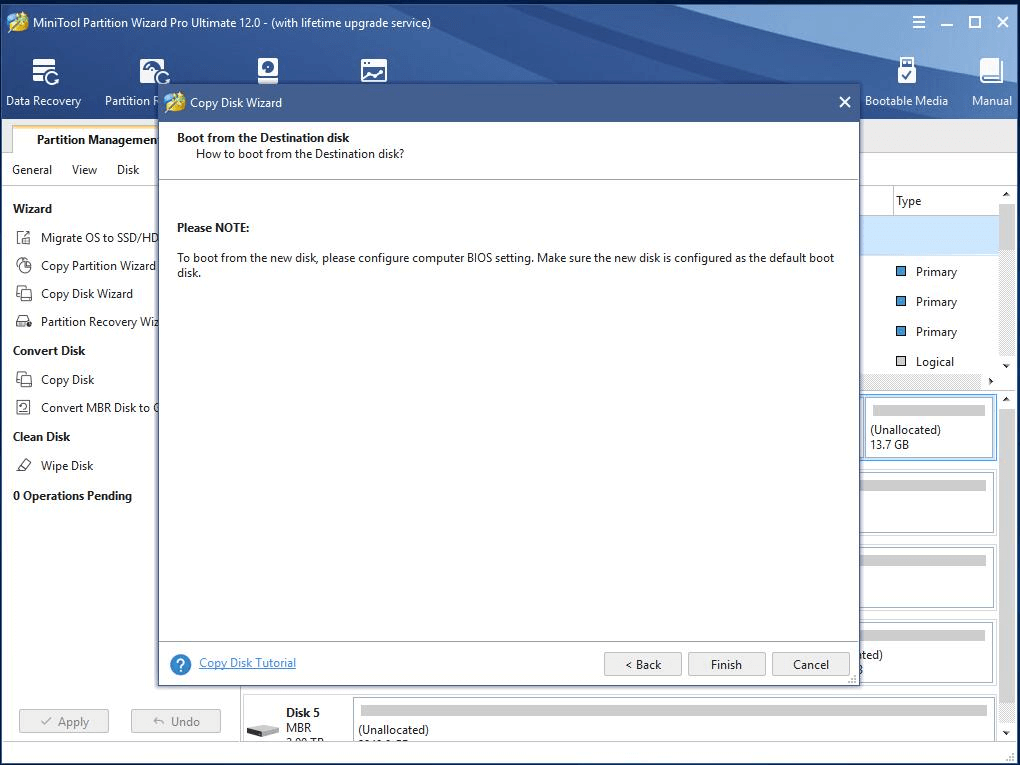Cancel the Copy Disk Wizard
The width and height of the screenshot is (1020, 765).
[x=811, y=664]
